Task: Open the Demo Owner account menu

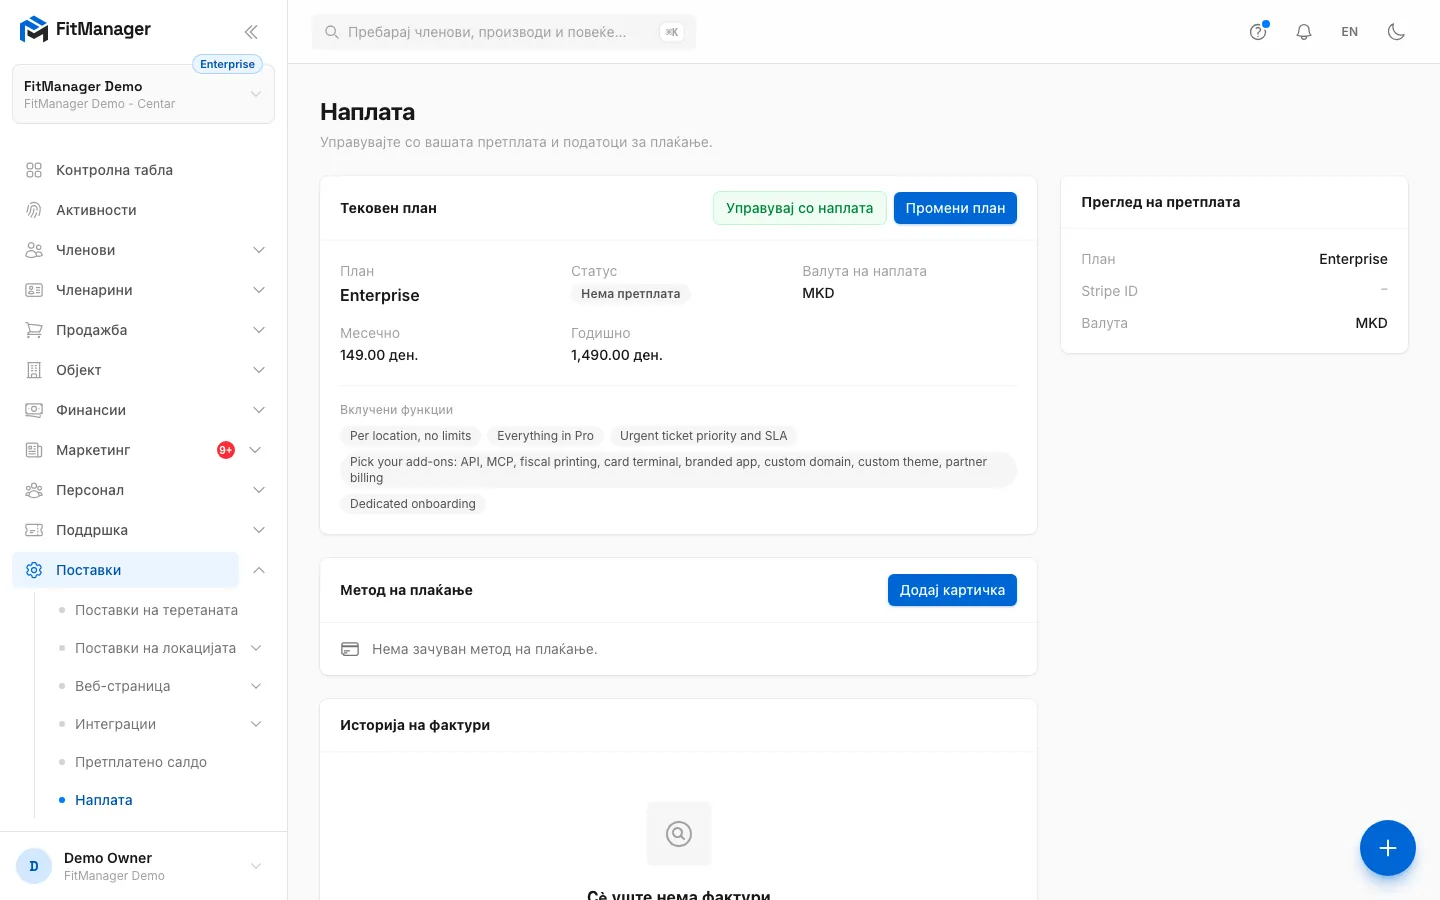Action: [143, 866]
